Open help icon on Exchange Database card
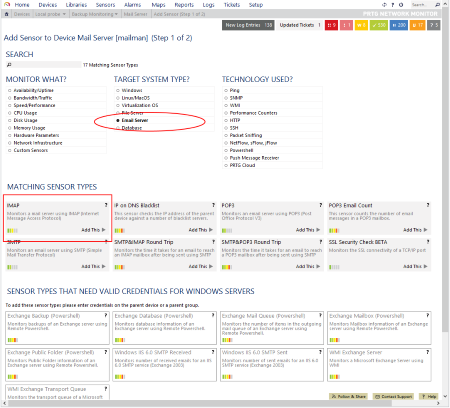This screenshot has height=408, width=450. pos(213,315)
